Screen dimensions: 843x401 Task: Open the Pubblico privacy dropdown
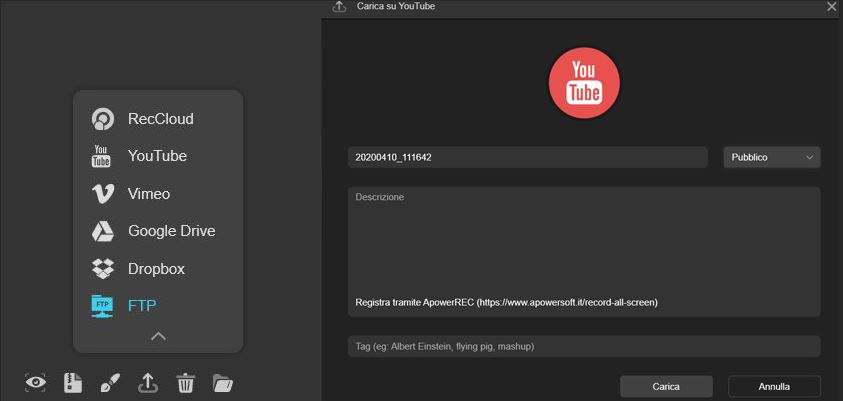pyautogui.click(x=771, y=157)
